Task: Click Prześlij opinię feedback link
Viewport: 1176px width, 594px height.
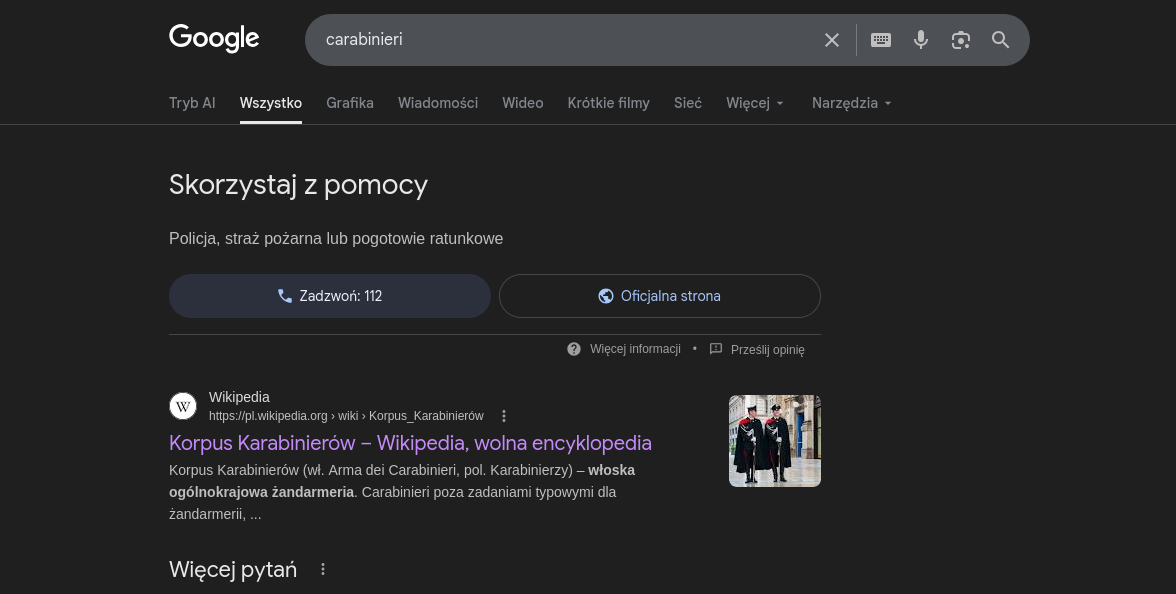Action: pos(767,350)
